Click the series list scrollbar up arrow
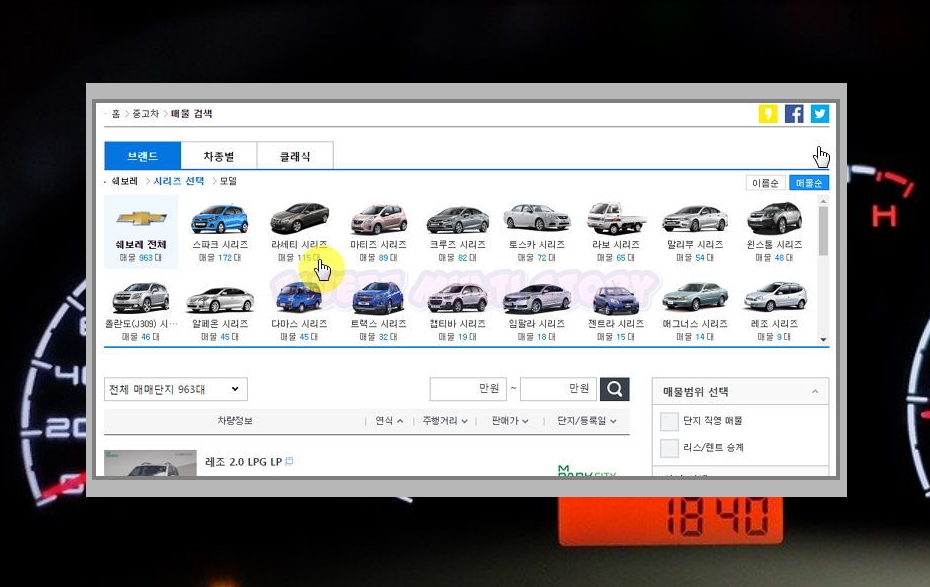 [x=823, y=201]
